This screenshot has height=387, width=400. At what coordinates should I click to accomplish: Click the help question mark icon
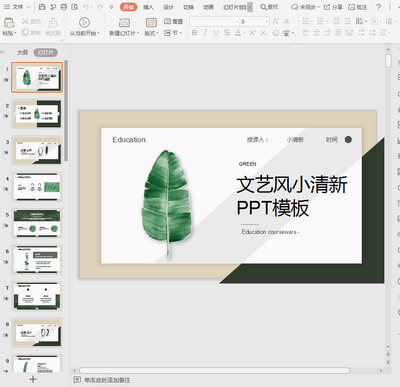[x=378, y=7]
